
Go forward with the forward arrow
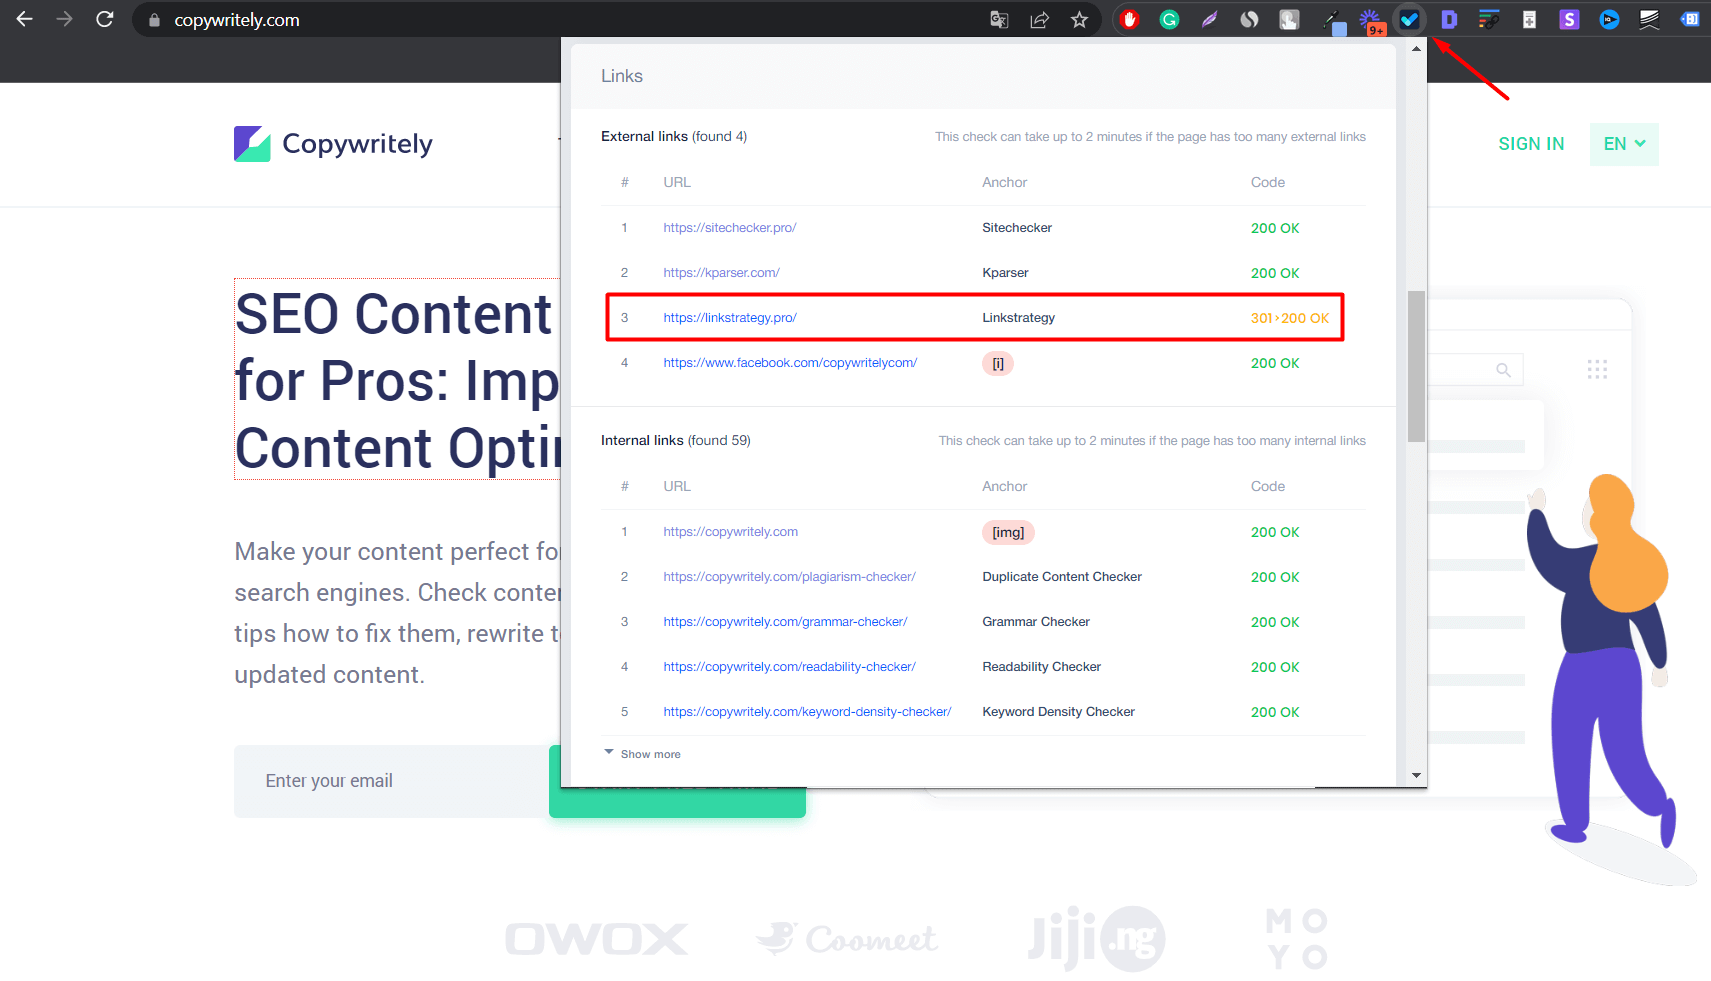[x=65, y=19]
